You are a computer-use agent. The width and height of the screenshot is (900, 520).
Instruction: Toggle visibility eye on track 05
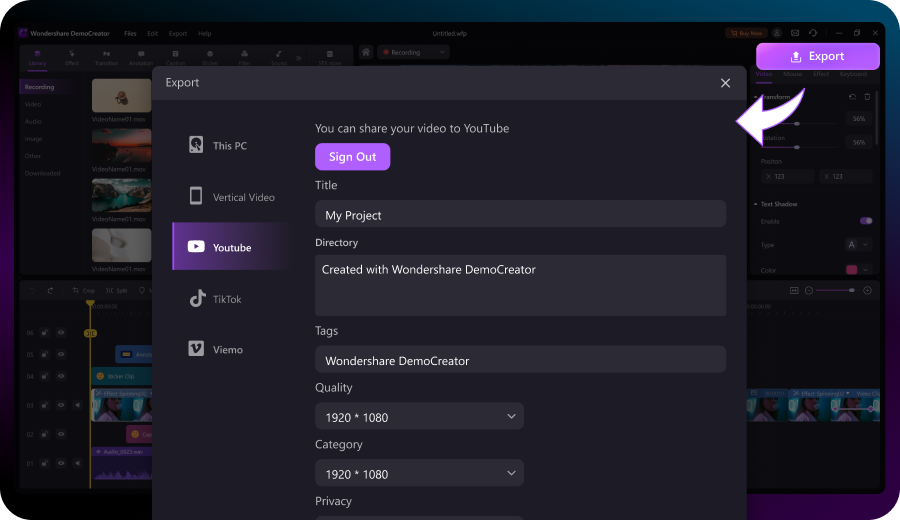60,354
